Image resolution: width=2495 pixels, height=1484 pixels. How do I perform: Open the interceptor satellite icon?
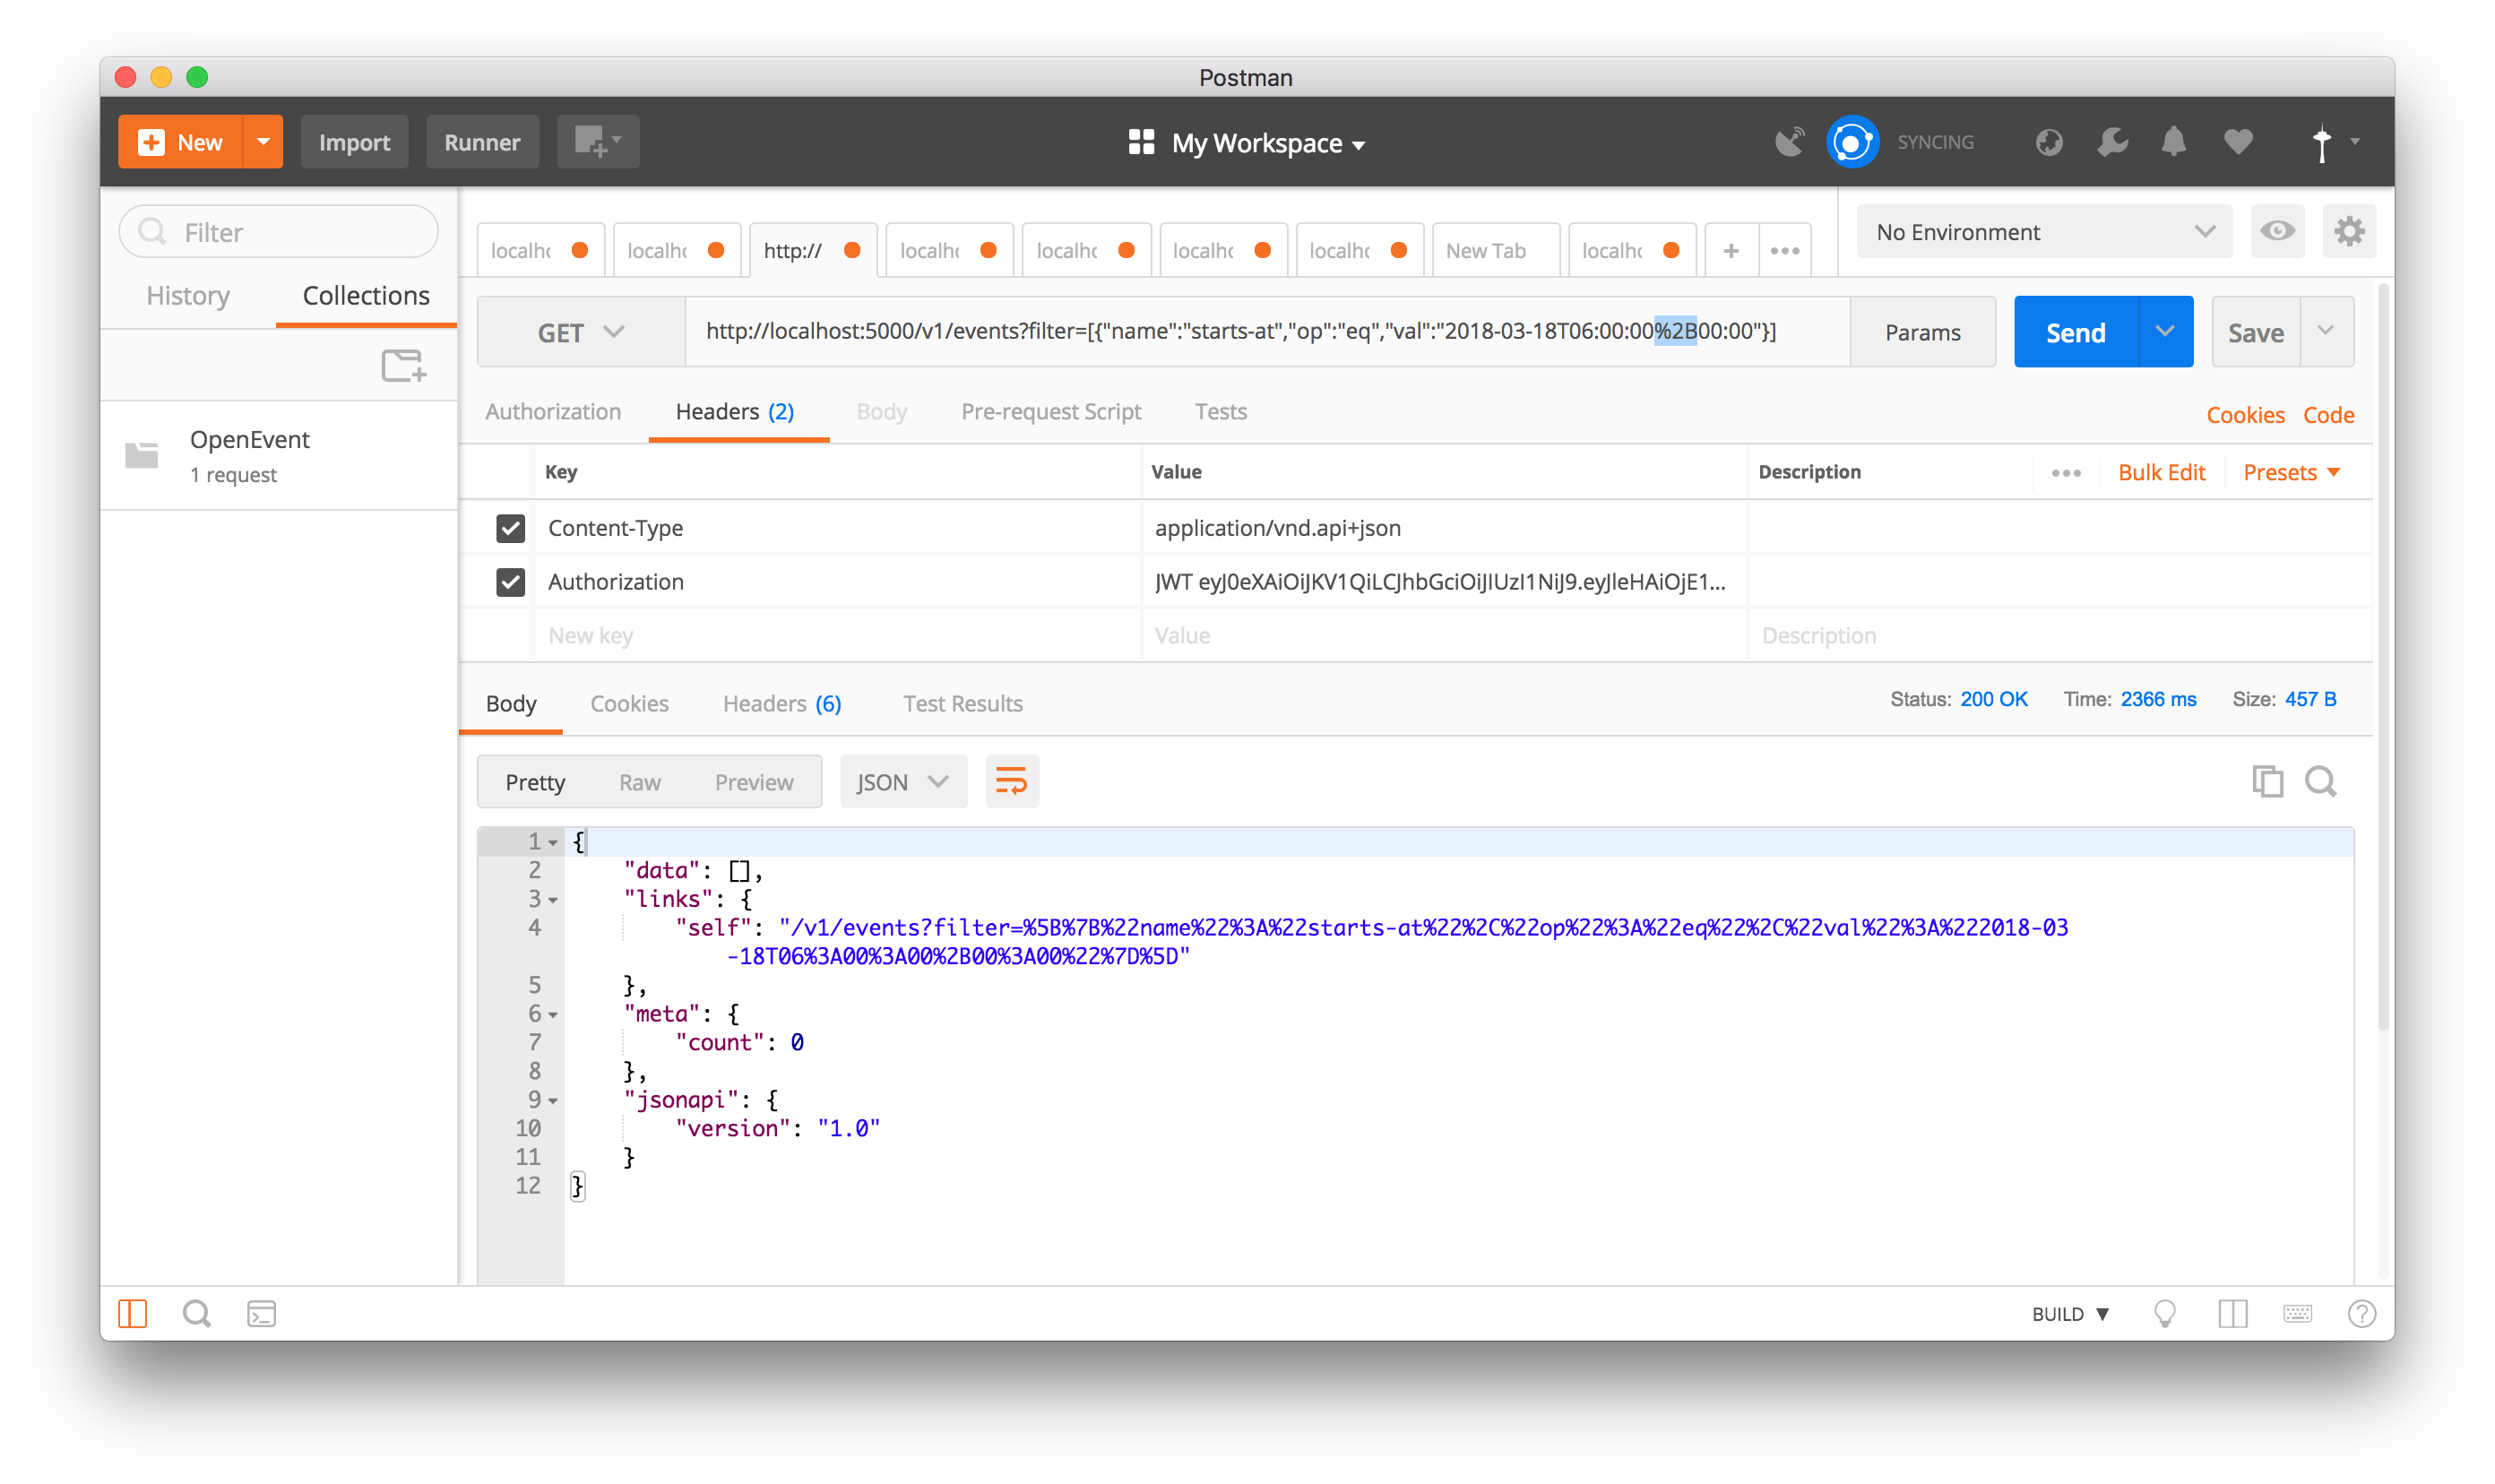coord(1790,142)
